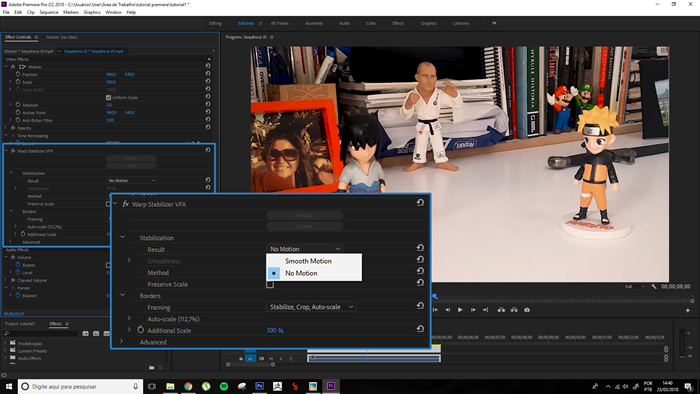This screenshot has height=394, width=700.
Task: Click Analyze button in enlarged Warp Stabilizer
Action: (x=304, y=215)
